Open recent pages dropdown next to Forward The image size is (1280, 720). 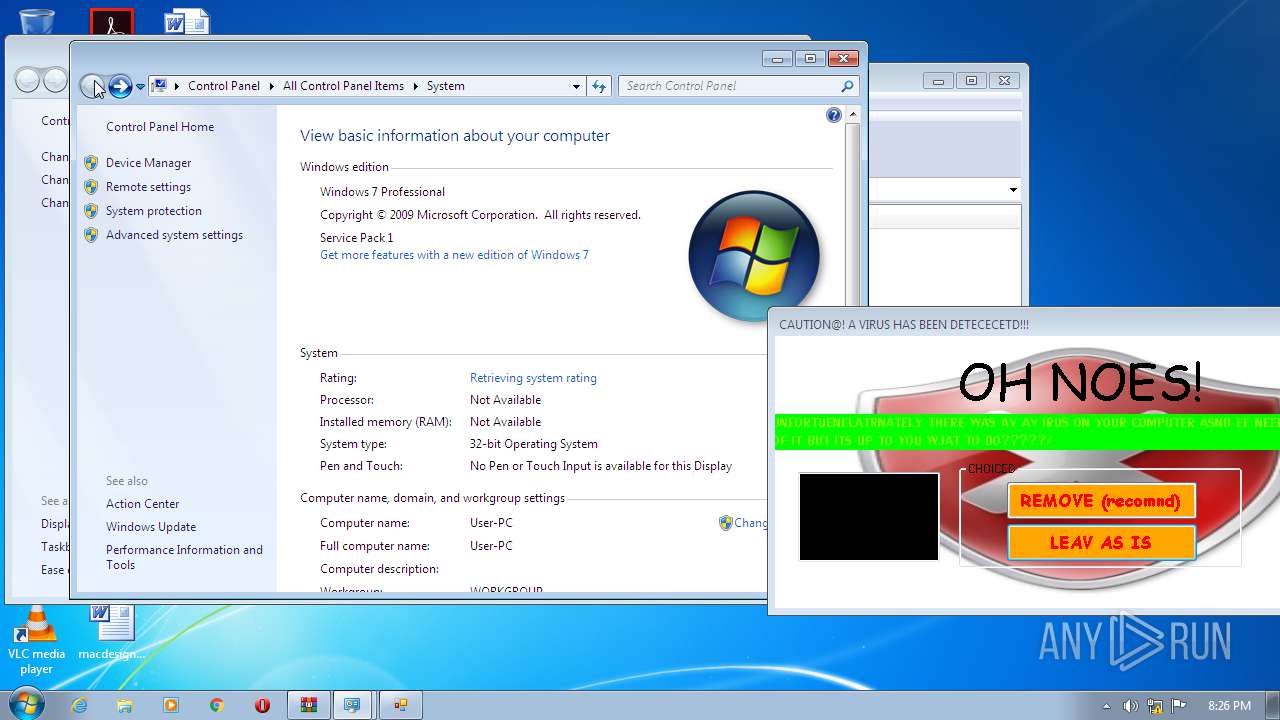tap(140, 87)
